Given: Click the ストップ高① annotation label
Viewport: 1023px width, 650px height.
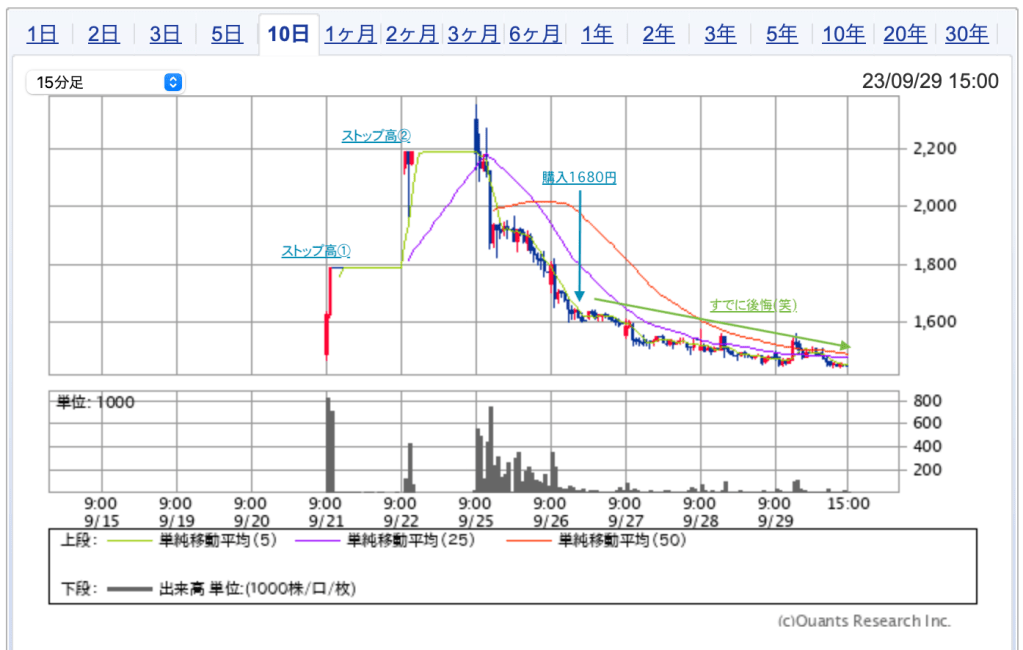Looking at the screenshot, I should [315, 251].
